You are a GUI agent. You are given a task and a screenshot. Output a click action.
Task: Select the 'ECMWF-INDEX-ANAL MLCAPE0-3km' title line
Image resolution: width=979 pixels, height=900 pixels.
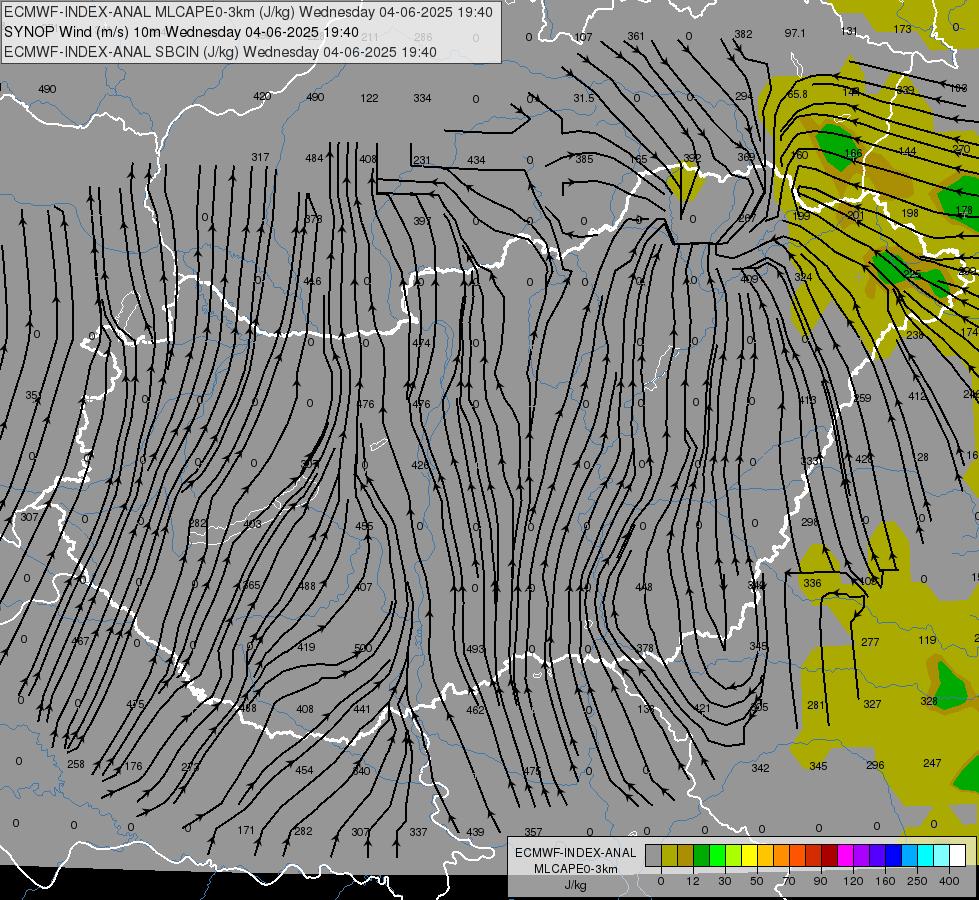pos(248,12)
